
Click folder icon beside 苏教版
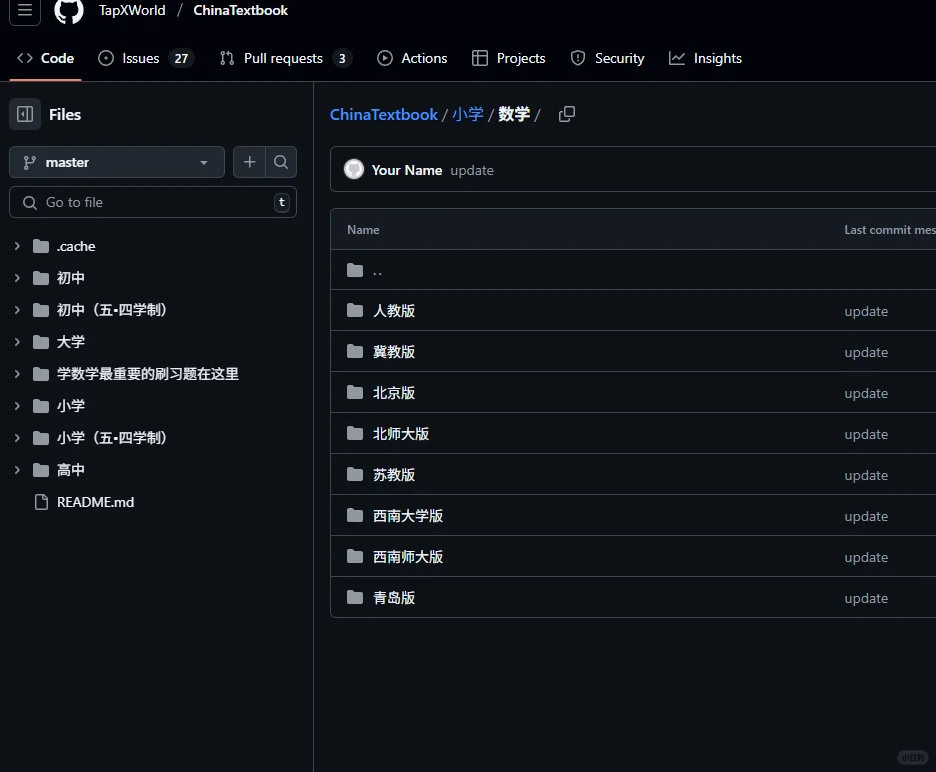click(x=355, y=475)
